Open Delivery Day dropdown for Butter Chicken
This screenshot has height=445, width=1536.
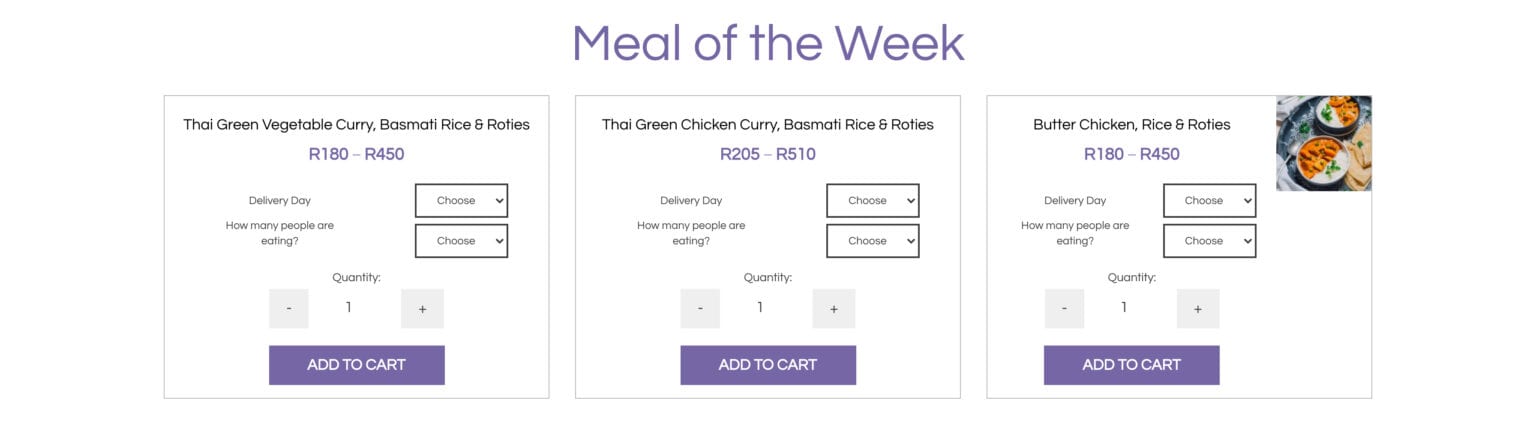(1209, 200)
